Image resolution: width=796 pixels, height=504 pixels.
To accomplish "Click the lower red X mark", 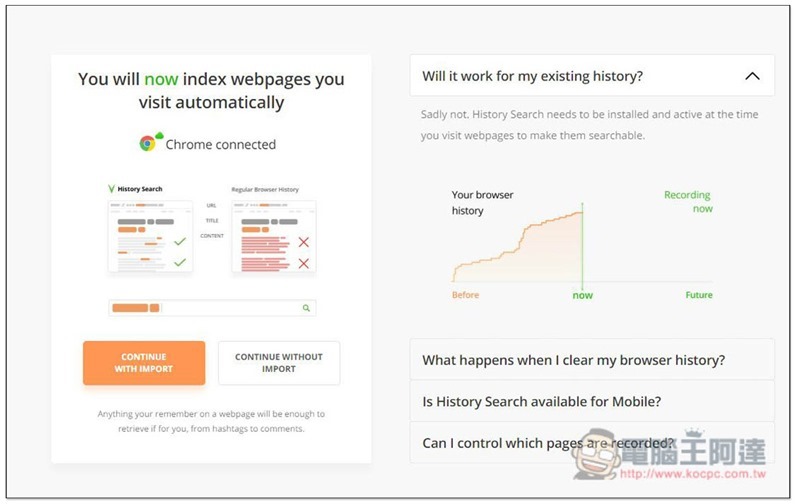I will coord(304,263).
